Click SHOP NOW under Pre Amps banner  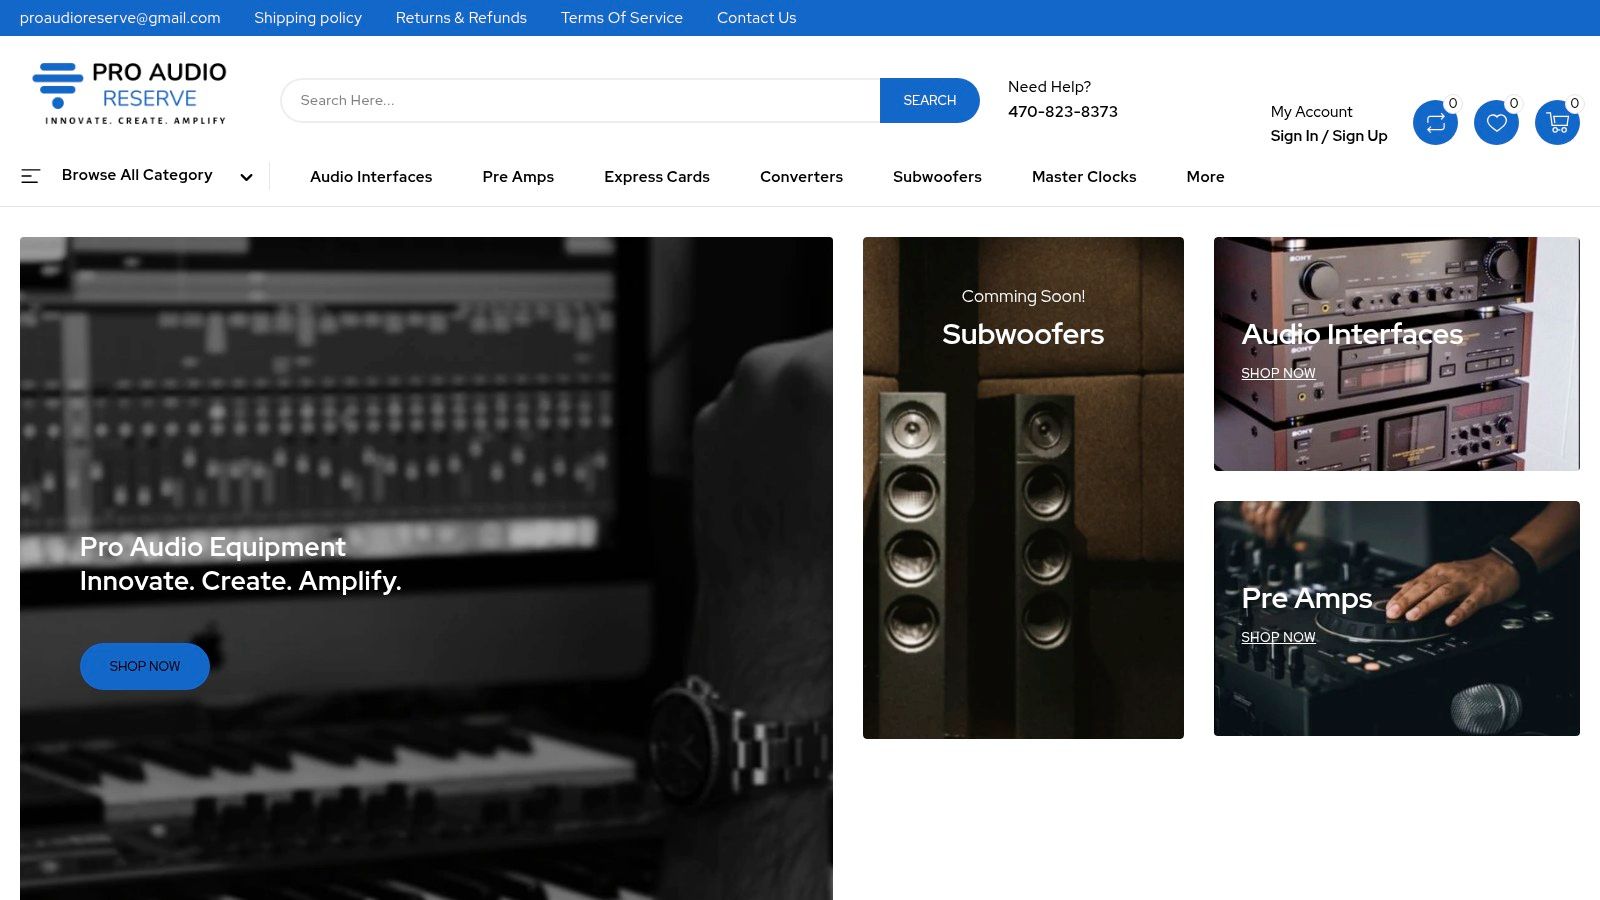coord(1278,637)
